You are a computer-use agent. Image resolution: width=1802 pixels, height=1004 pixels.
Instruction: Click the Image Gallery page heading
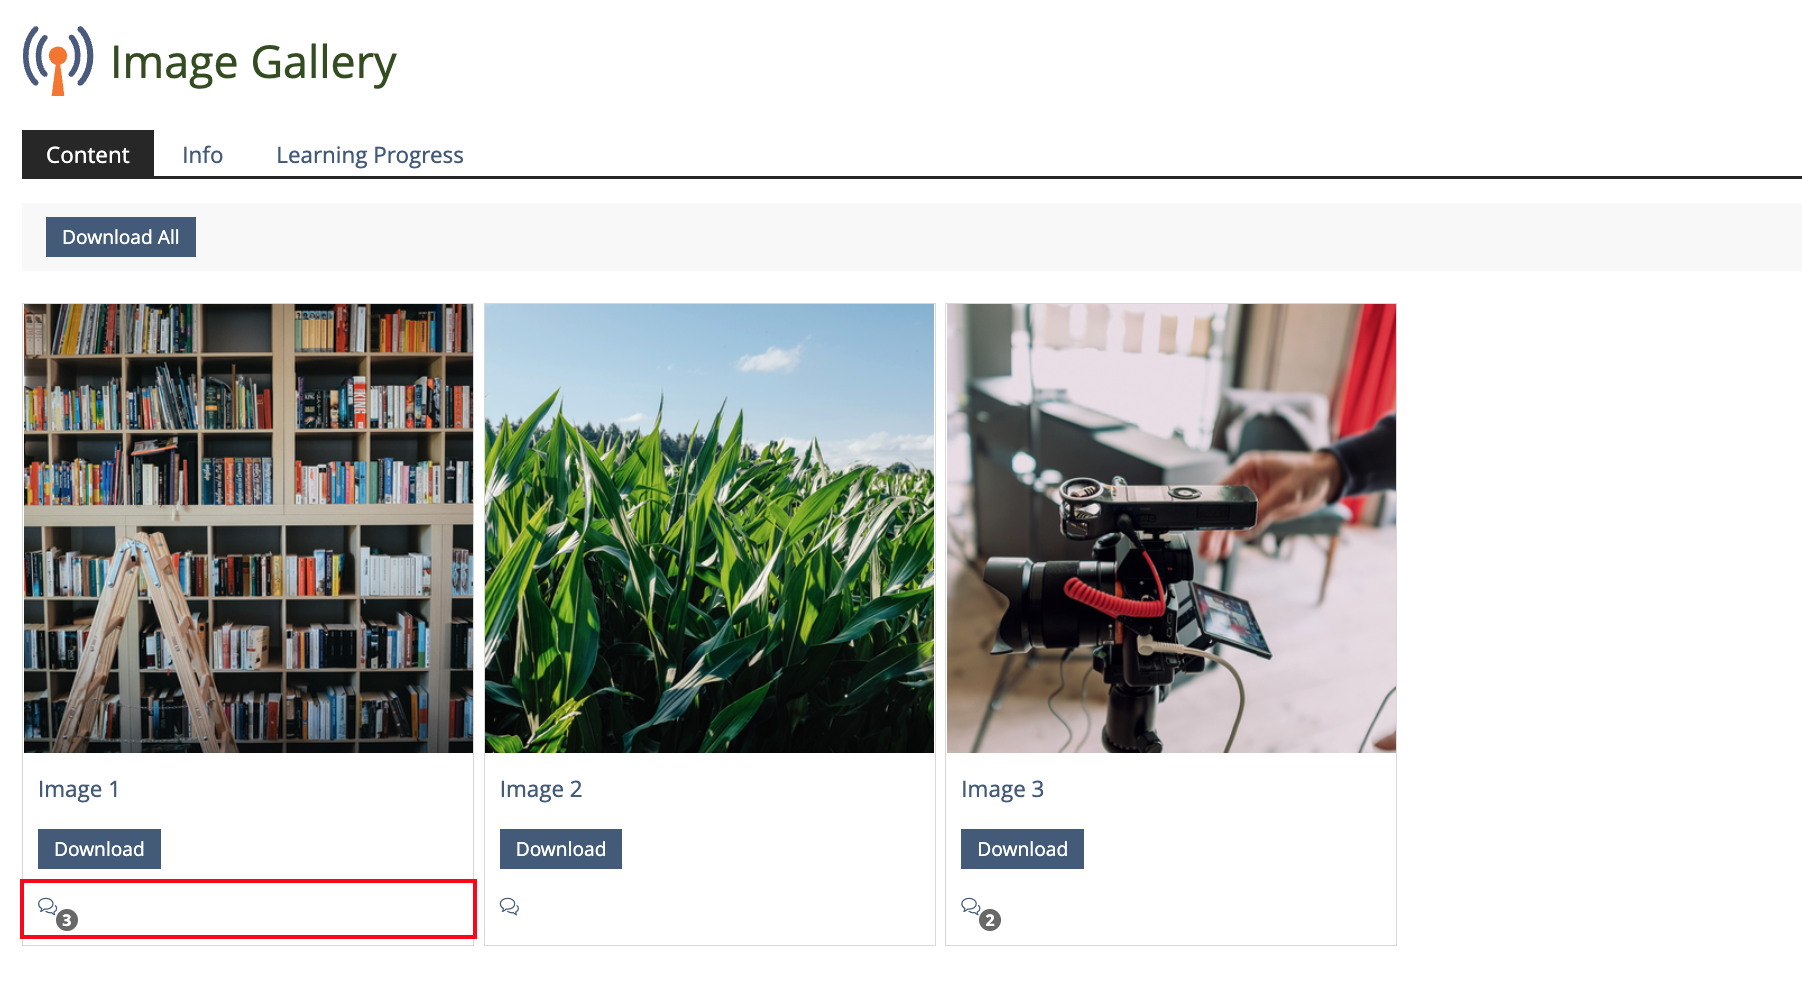(253, 62)
